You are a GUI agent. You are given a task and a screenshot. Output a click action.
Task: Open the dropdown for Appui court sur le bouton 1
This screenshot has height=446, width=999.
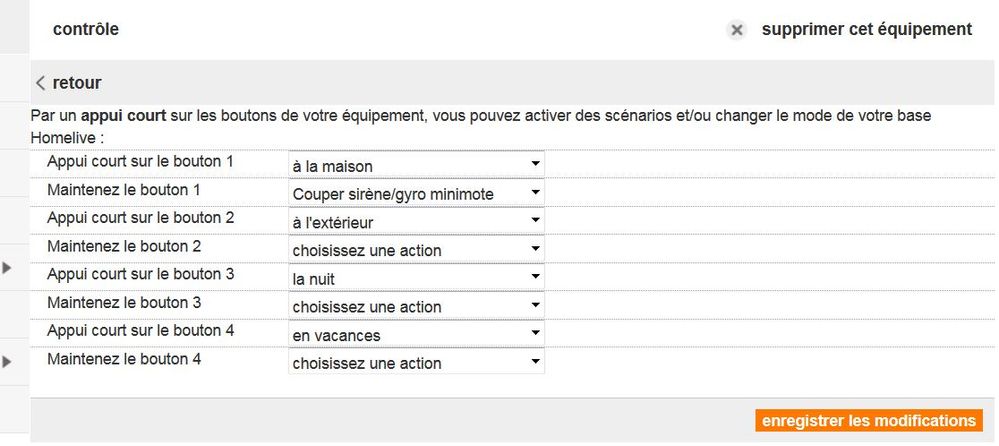pyautogui.click(x=417, y=164)
